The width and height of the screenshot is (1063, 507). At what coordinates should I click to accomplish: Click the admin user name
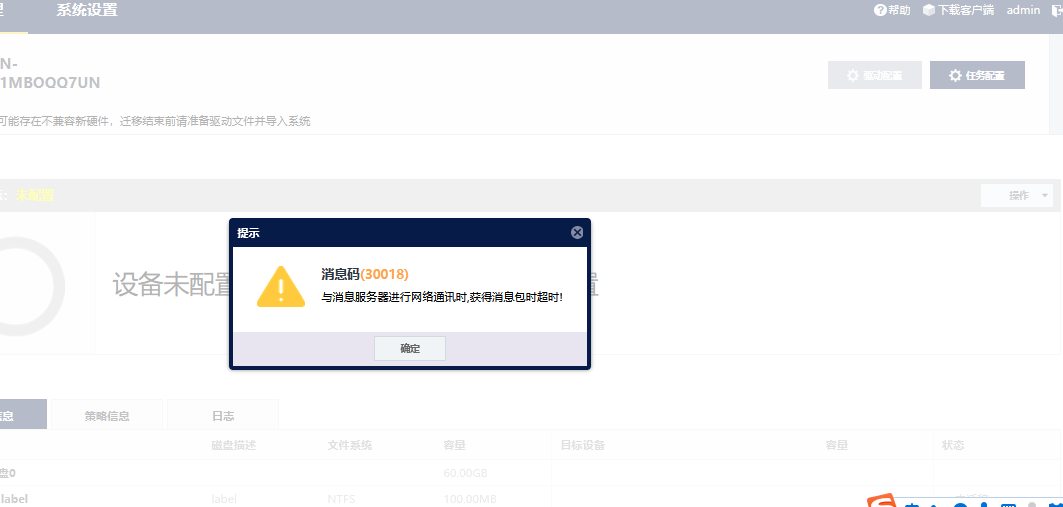[x=1023, y=10]
